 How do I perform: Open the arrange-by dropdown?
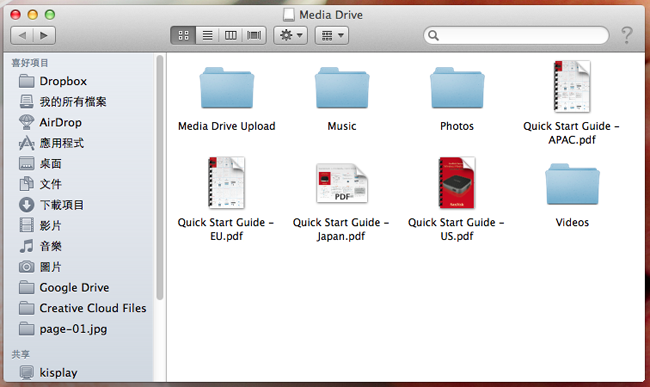tap(332, 35)
